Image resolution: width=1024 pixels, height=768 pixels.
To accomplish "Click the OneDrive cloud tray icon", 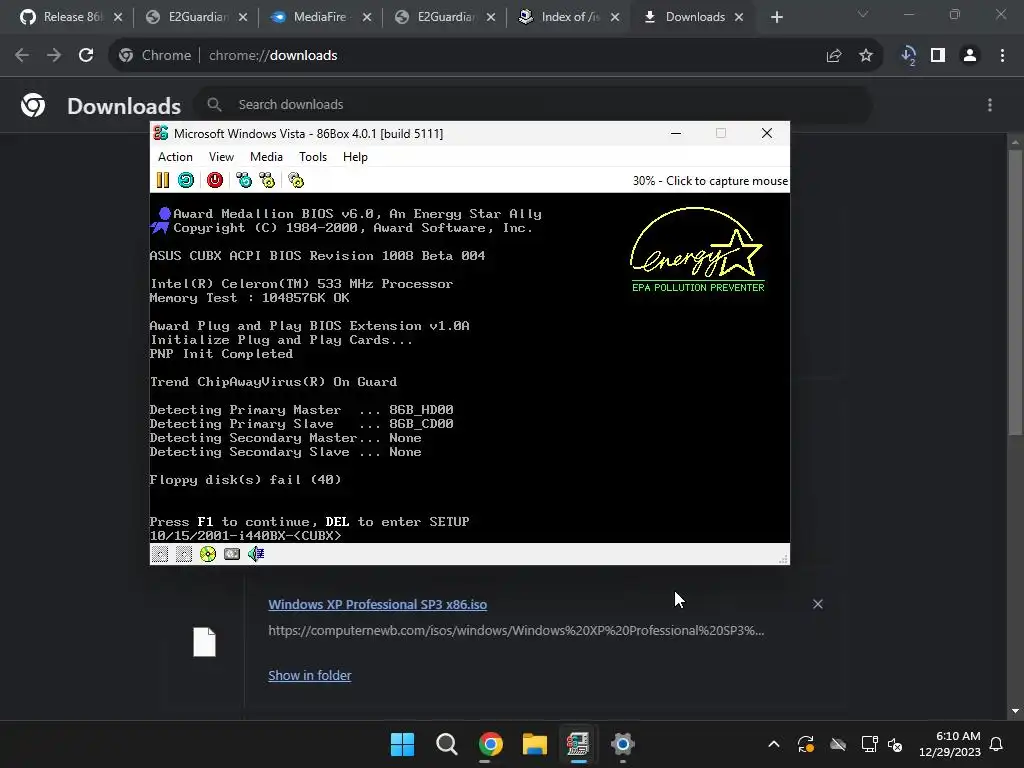I will tap(838, 744).
